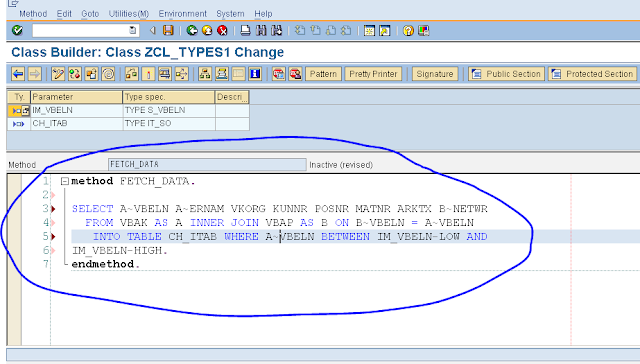Click the Public Section button
The height and width of the screenshot is (364, 640).
point(507,74)
